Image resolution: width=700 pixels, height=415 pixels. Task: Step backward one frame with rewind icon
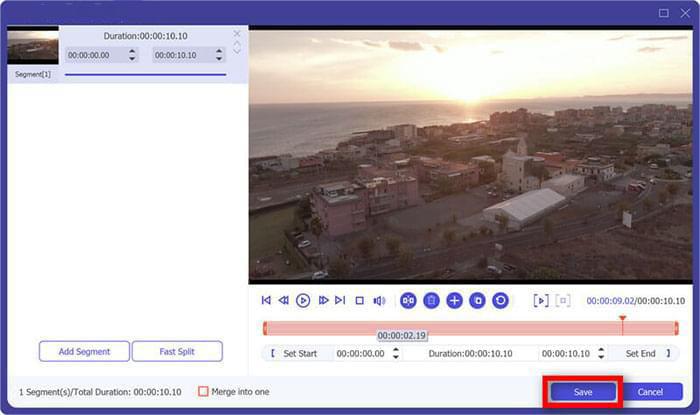tap(283, 300)
